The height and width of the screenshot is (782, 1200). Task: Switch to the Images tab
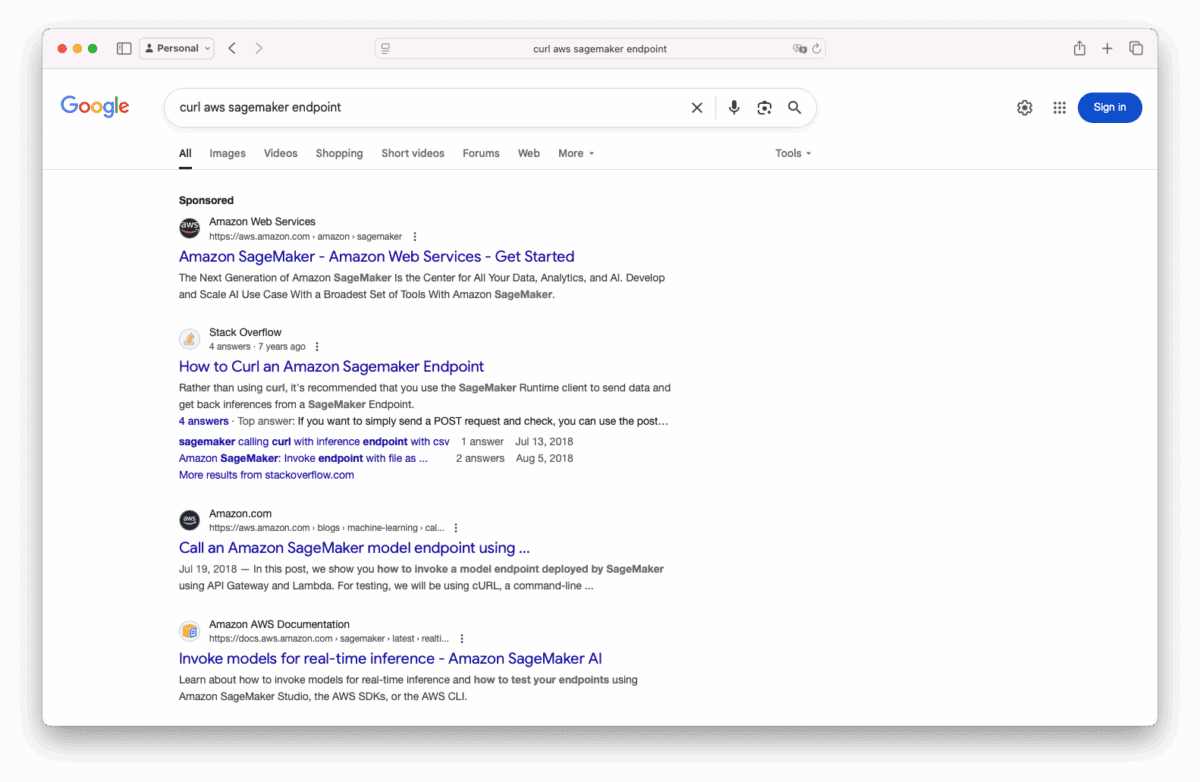pyautogui.click(x=227, y=153)
